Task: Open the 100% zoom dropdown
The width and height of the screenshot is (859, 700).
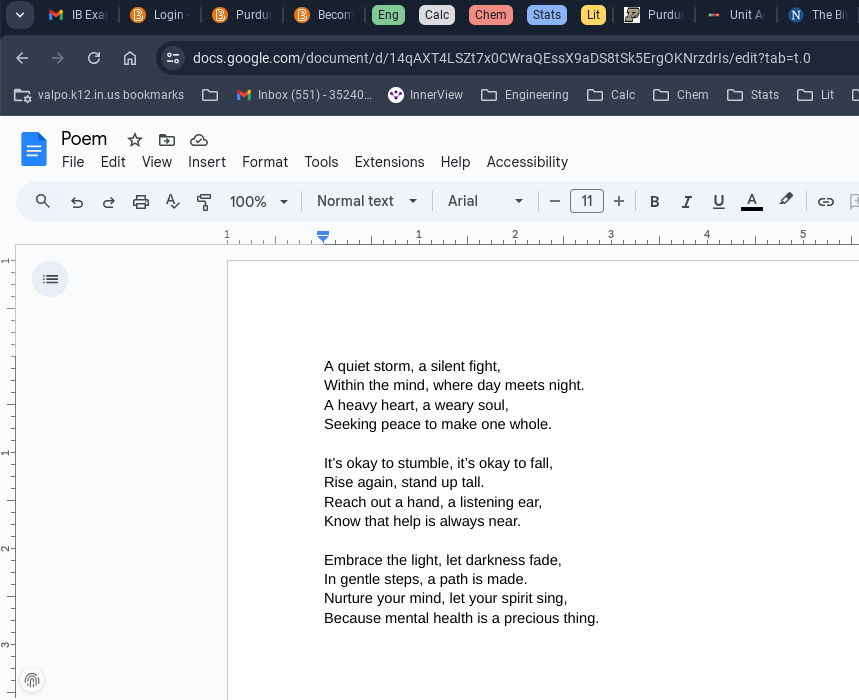Action: pyautogui.click(x=259, y=202)
